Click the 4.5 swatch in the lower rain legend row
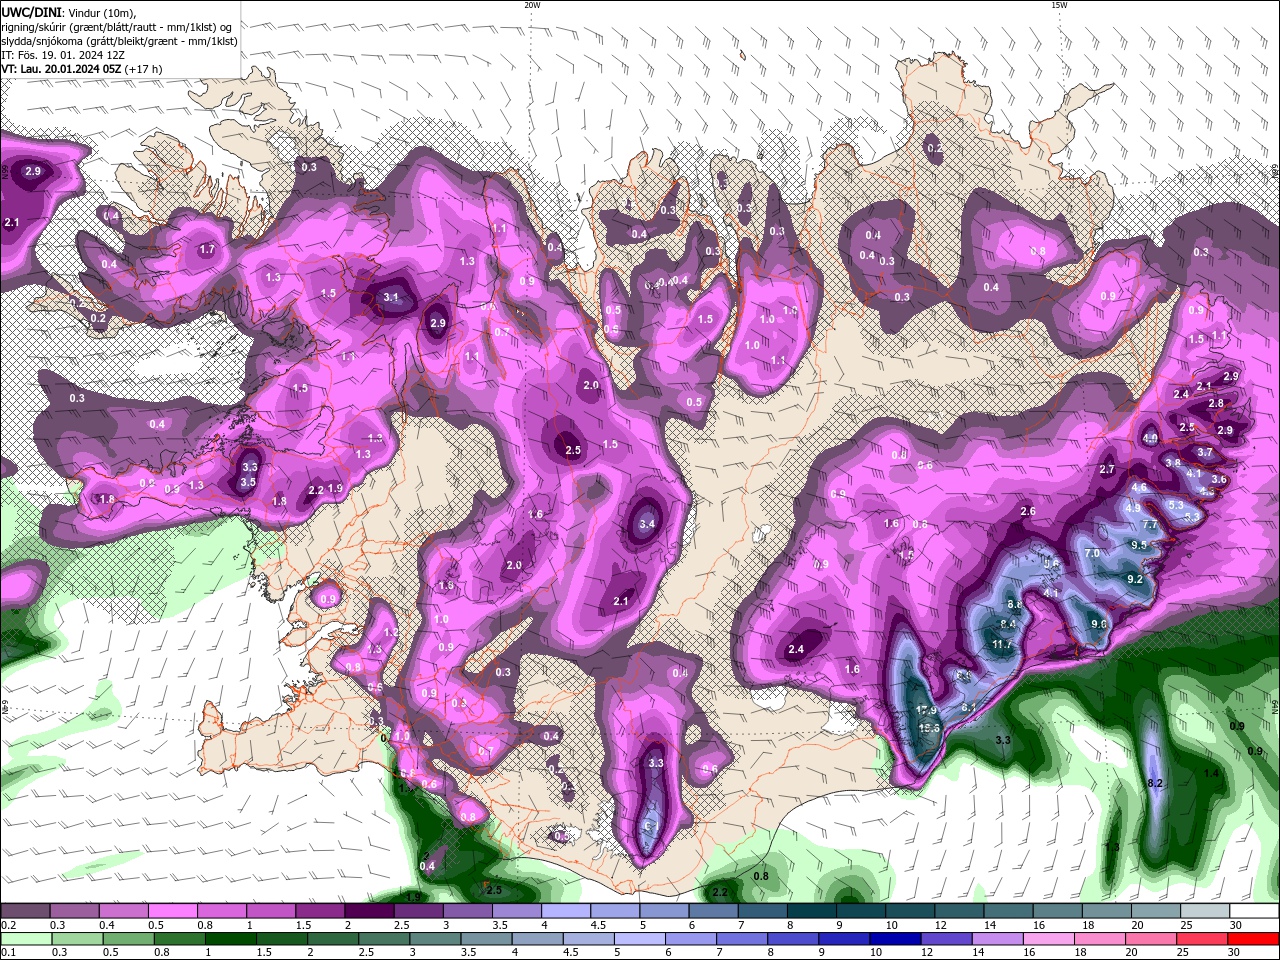Screen dimensions: 1280x960 (588, 939)
